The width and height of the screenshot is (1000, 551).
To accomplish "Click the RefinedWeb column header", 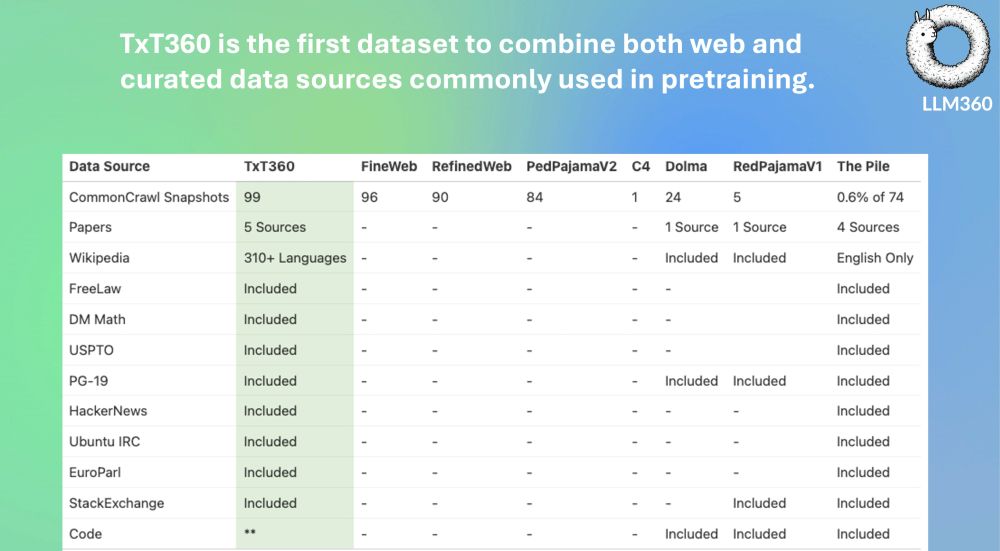I will click(471, 166).
